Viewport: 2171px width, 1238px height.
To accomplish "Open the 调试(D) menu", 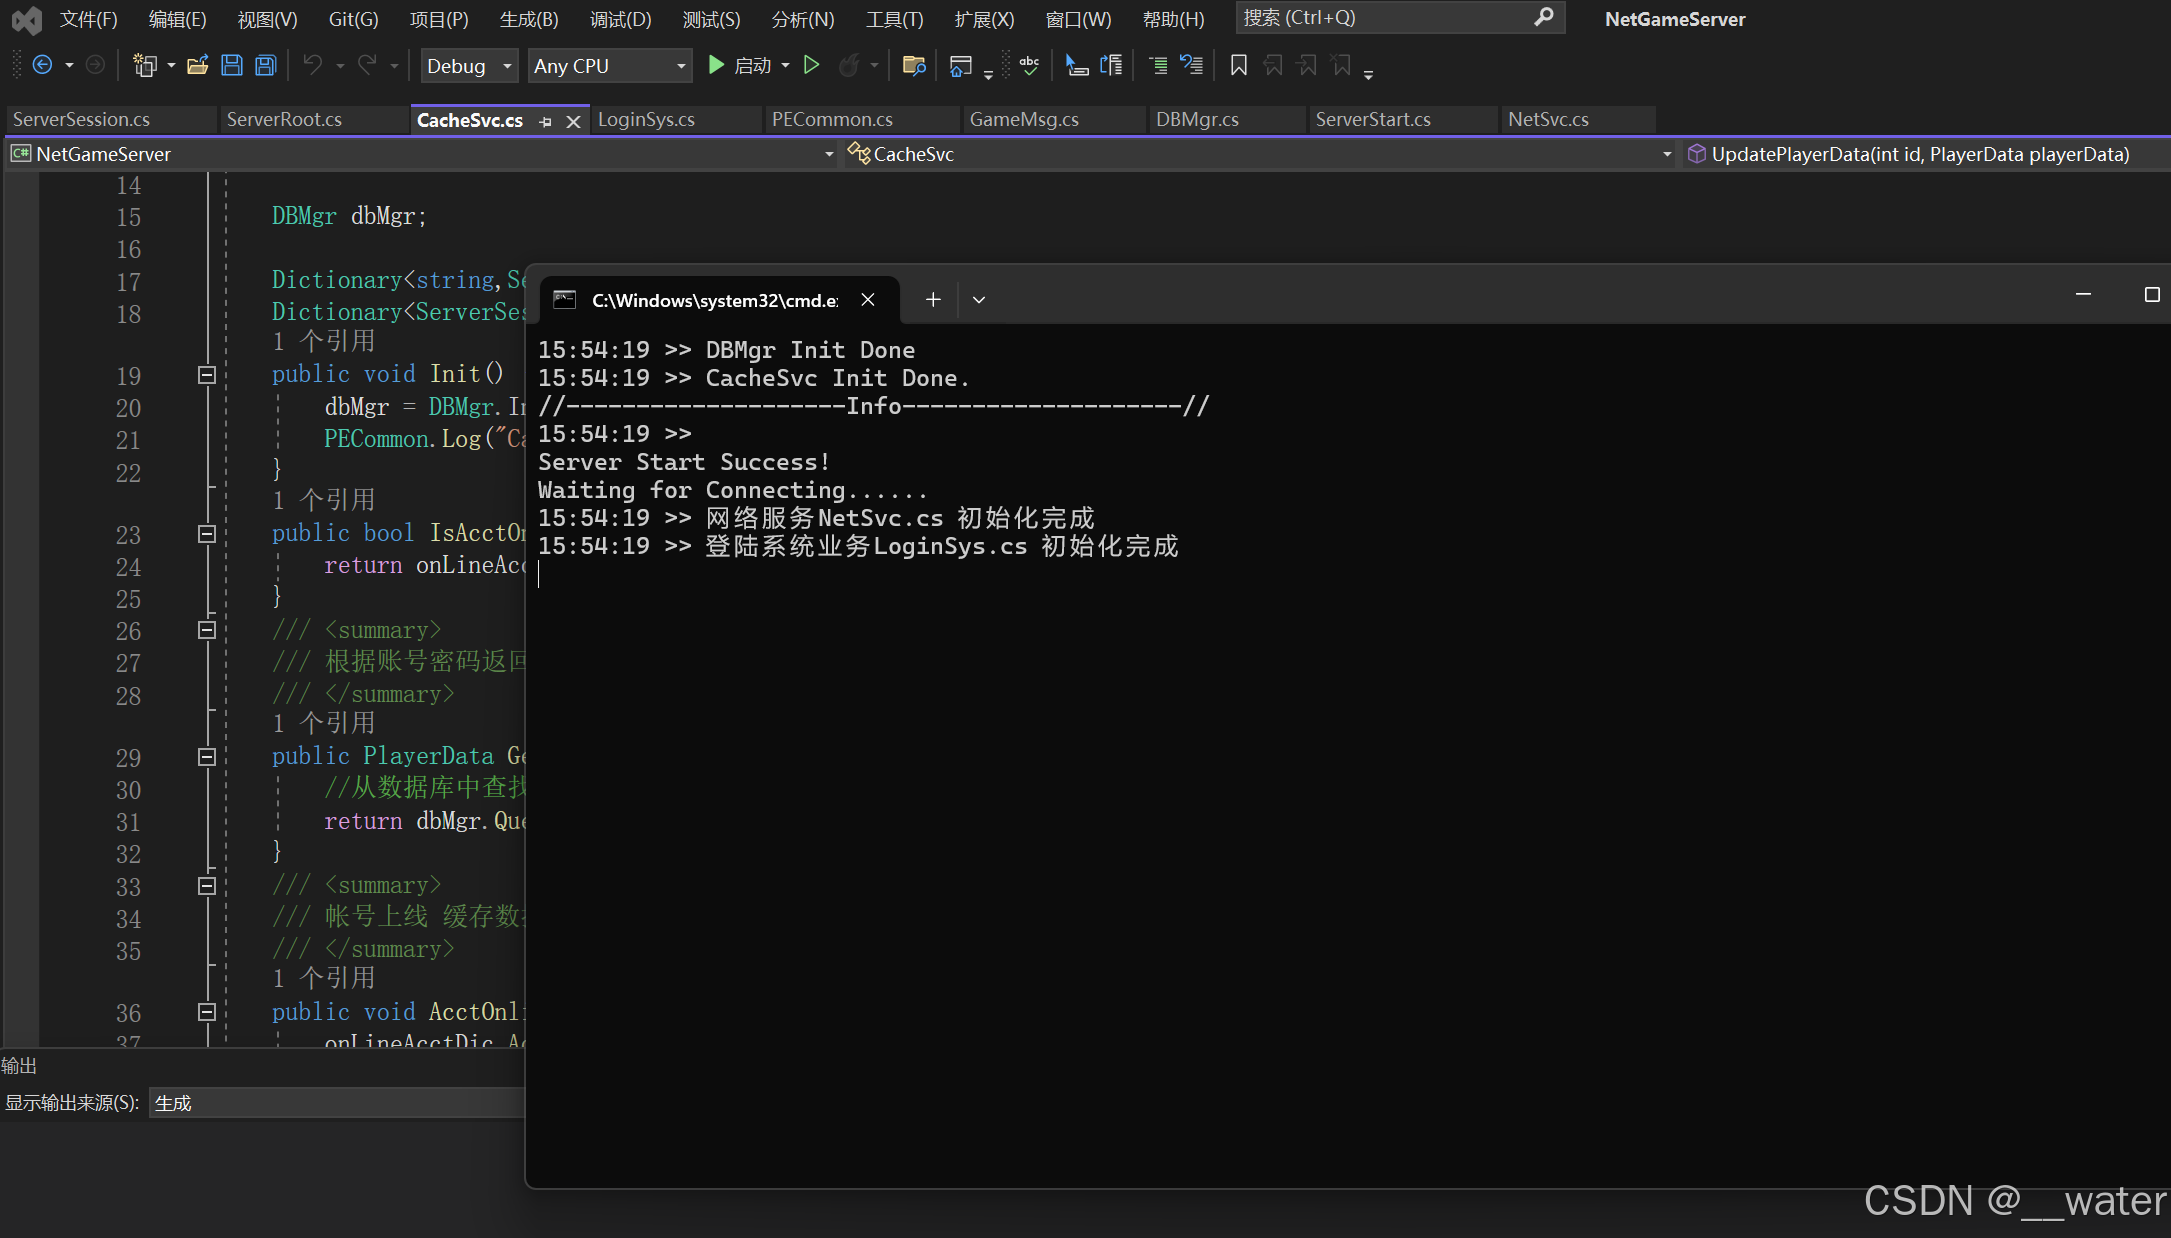I will (x=620, y=19).
